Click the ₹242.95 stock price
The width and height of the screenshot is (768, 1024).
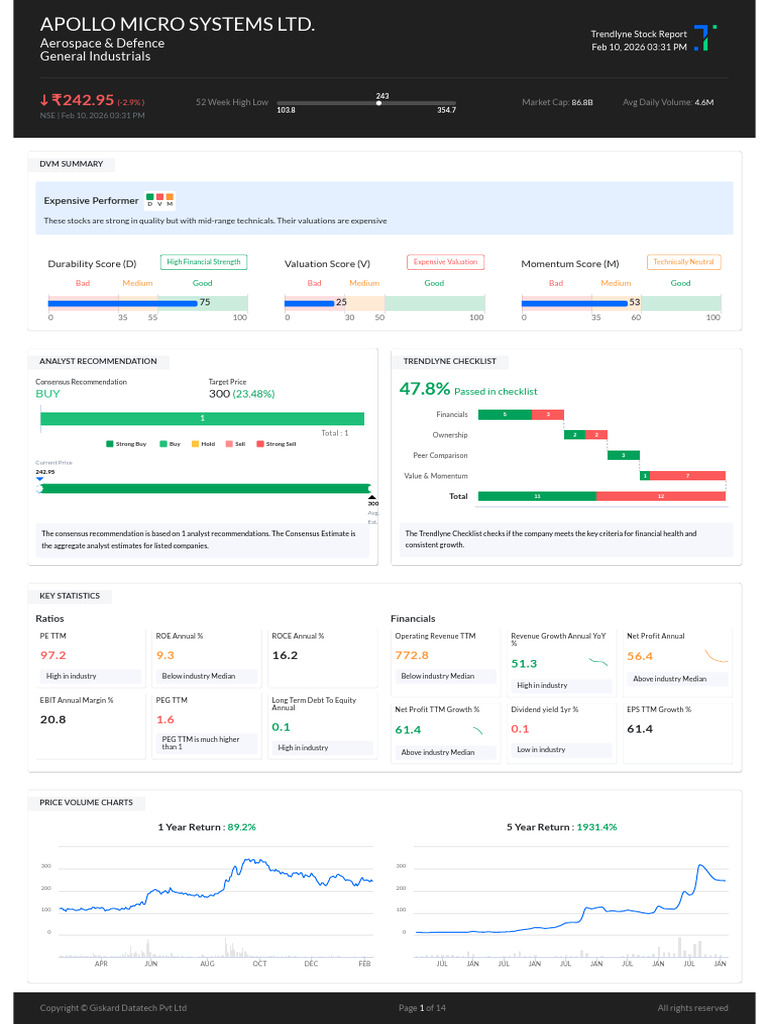(83, 100)
